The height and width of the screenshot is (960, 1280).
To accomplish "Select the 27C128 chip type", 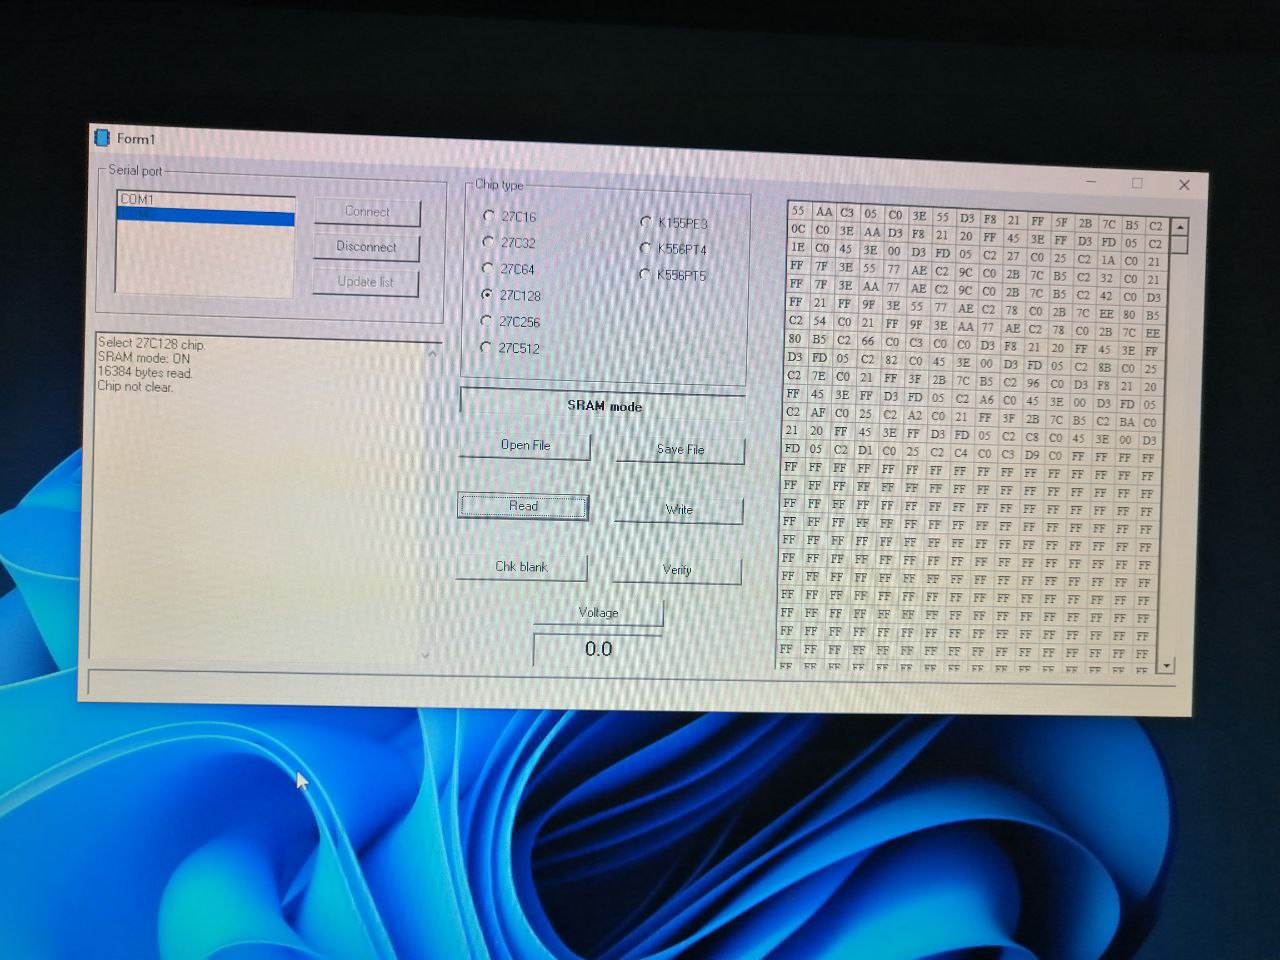I will 510,295.
